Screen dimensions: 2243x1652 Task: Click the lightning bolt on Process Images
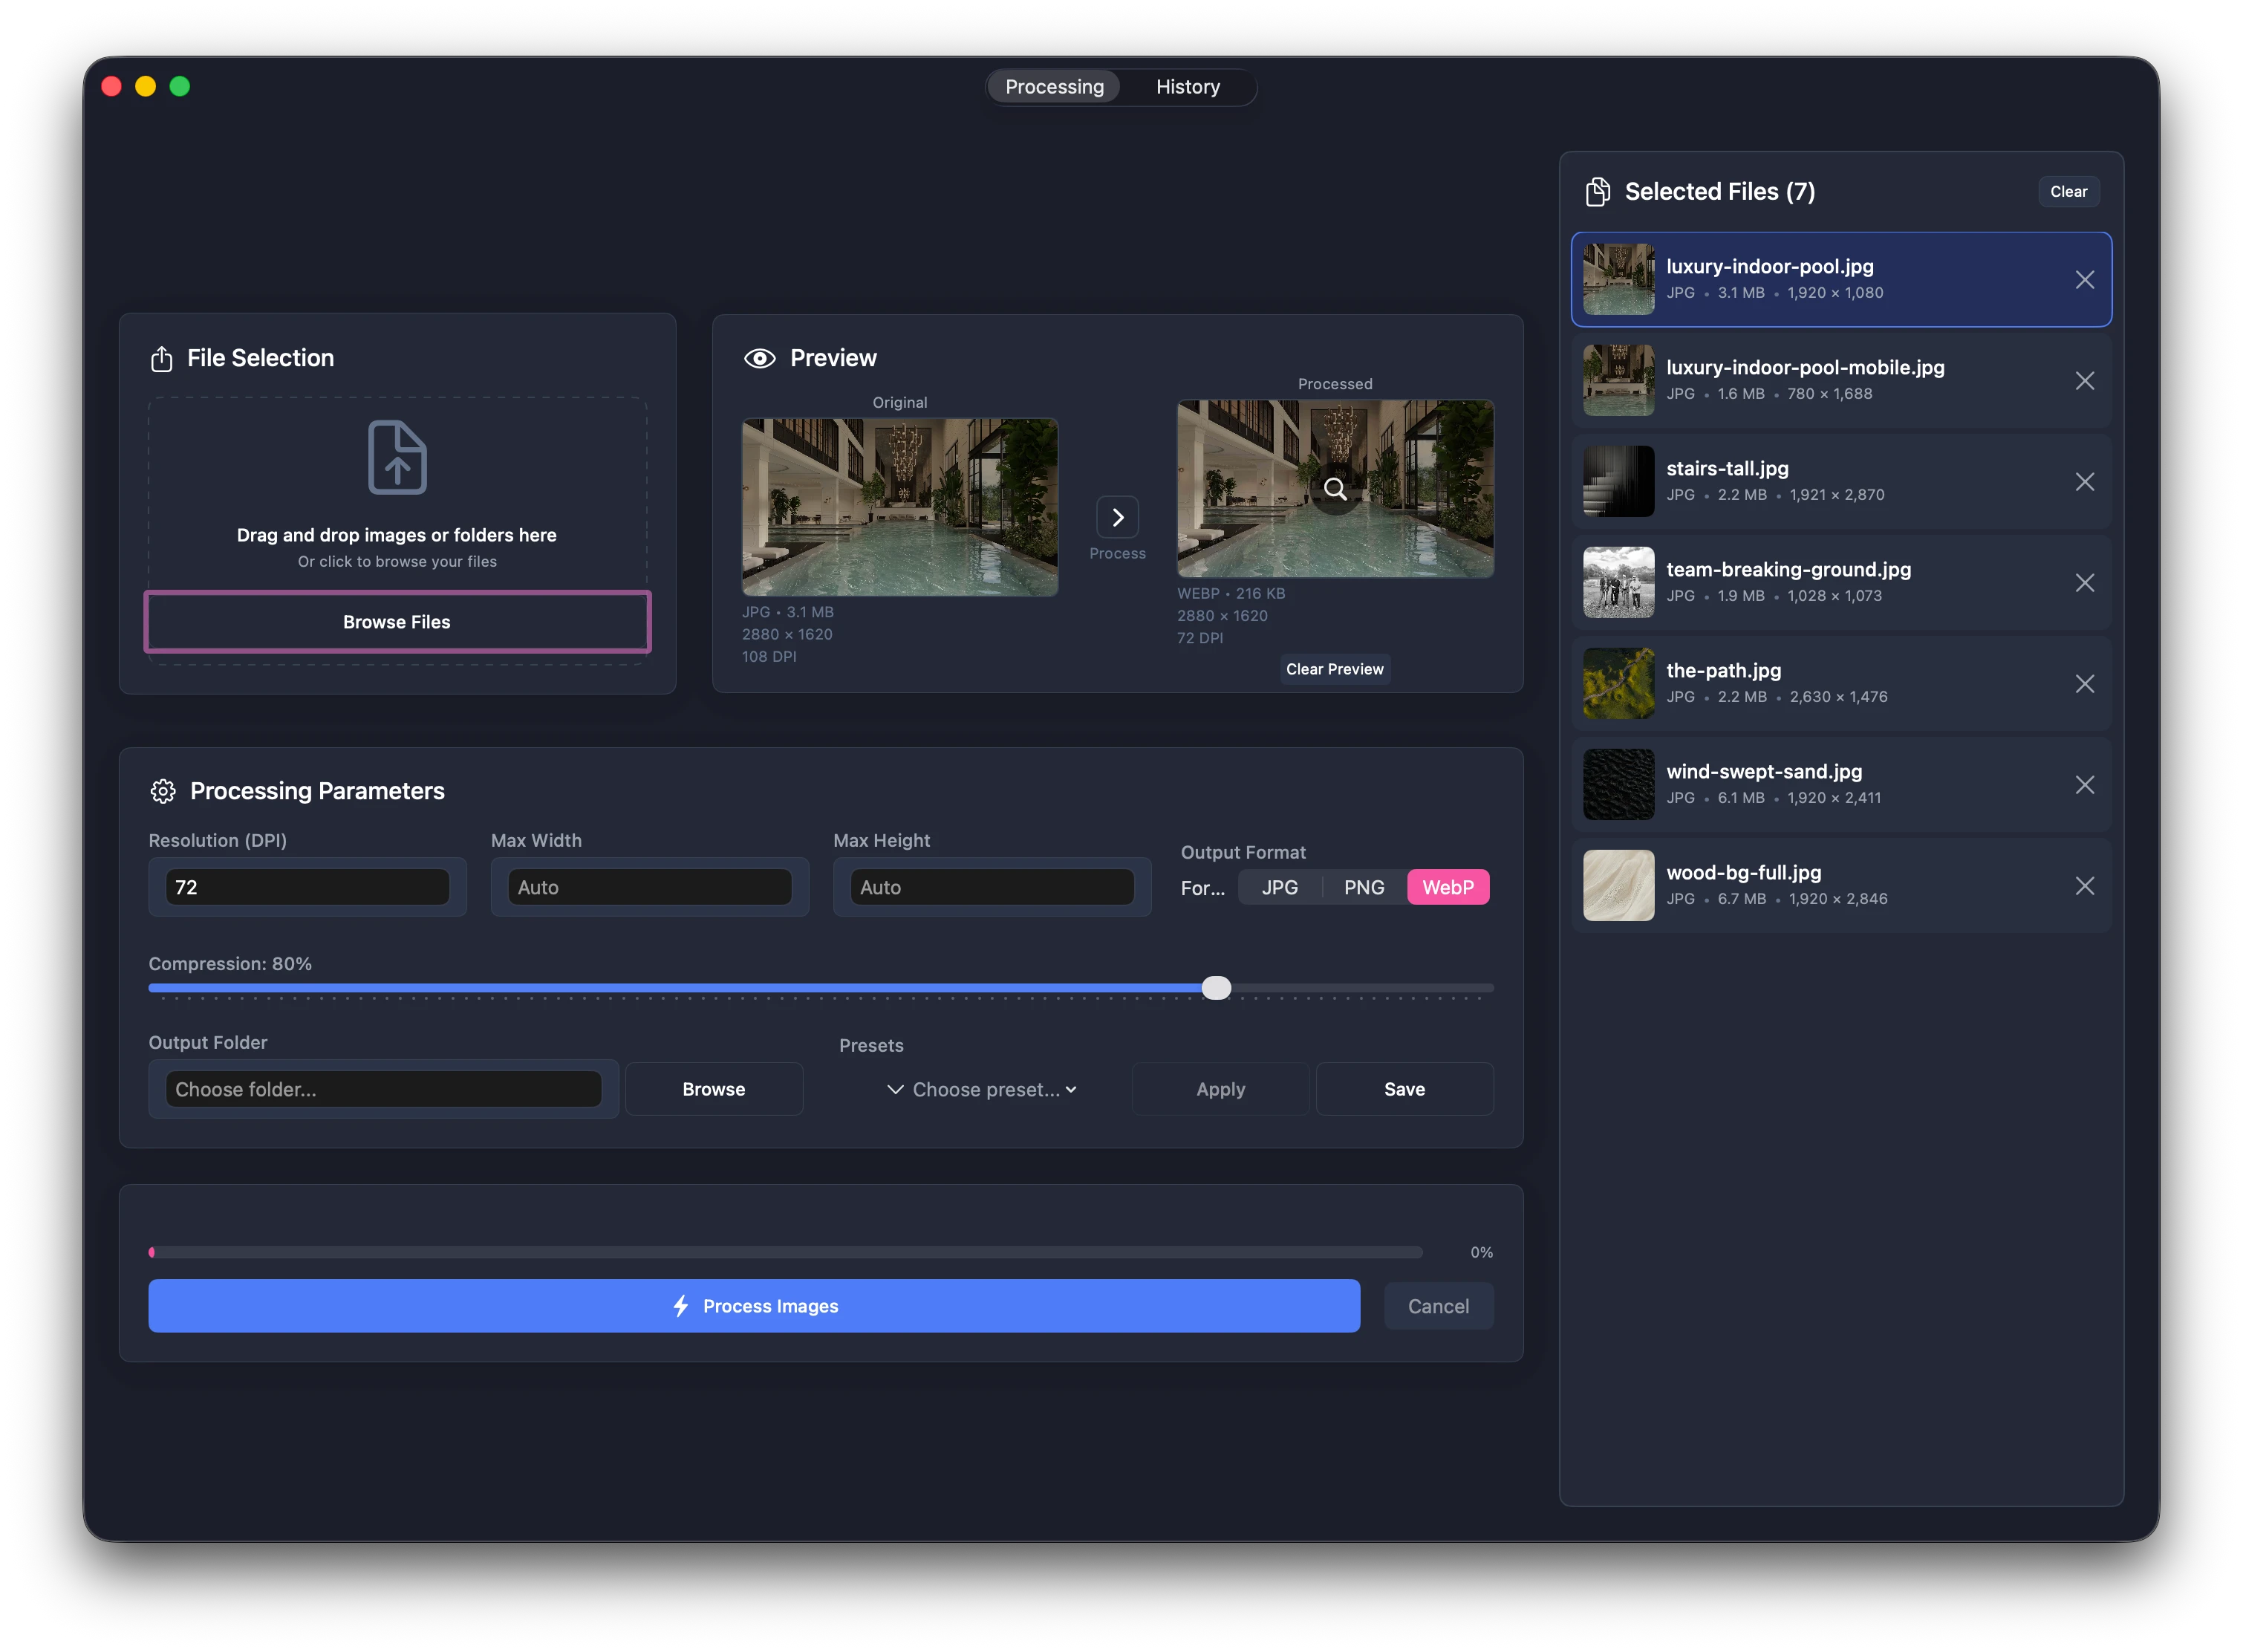coord(681,1305)
